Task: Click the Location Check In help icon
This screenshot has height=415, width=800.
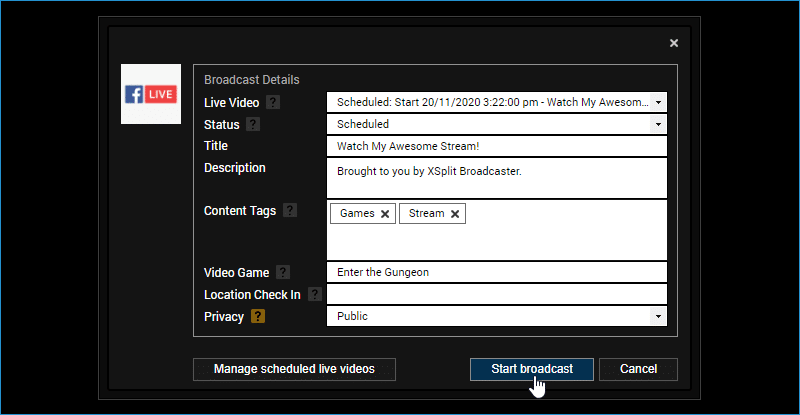Action: [315, 295]
